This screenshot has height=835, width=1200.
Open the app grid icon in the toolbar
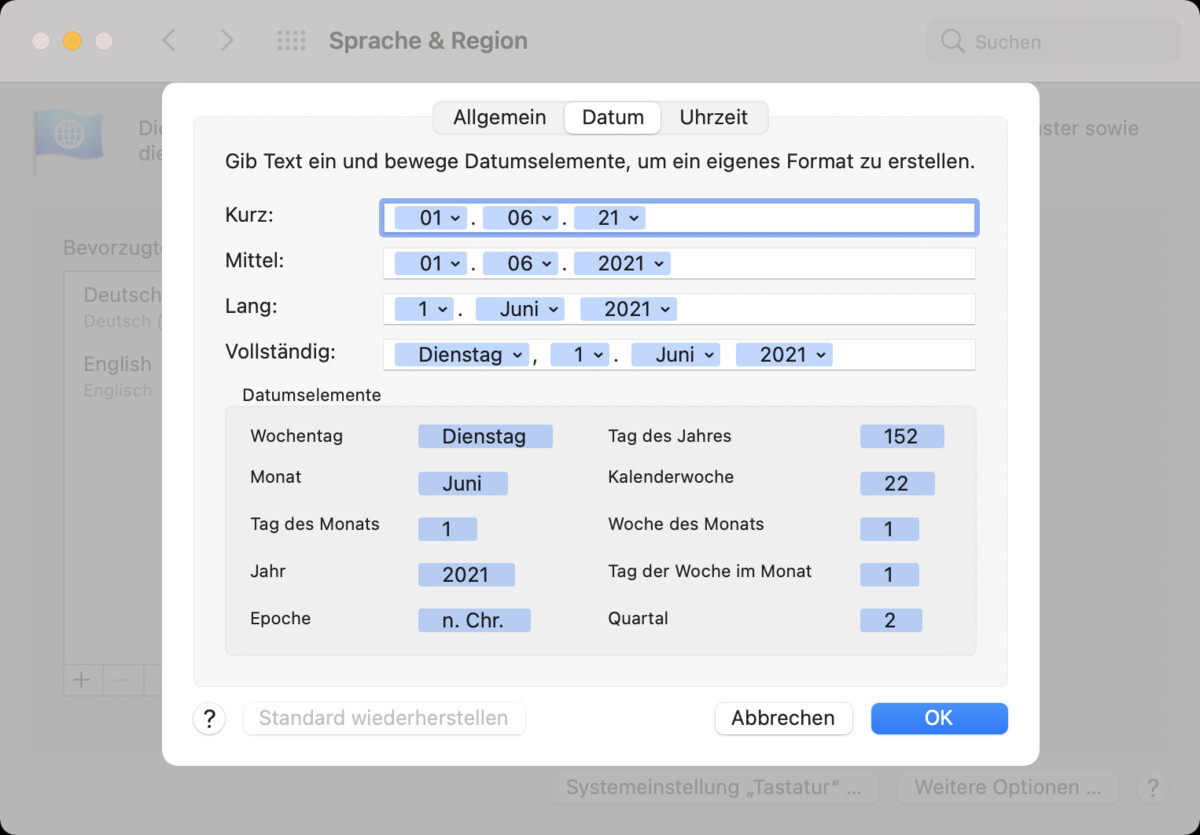pyautogui.click(x=290, y=40)
